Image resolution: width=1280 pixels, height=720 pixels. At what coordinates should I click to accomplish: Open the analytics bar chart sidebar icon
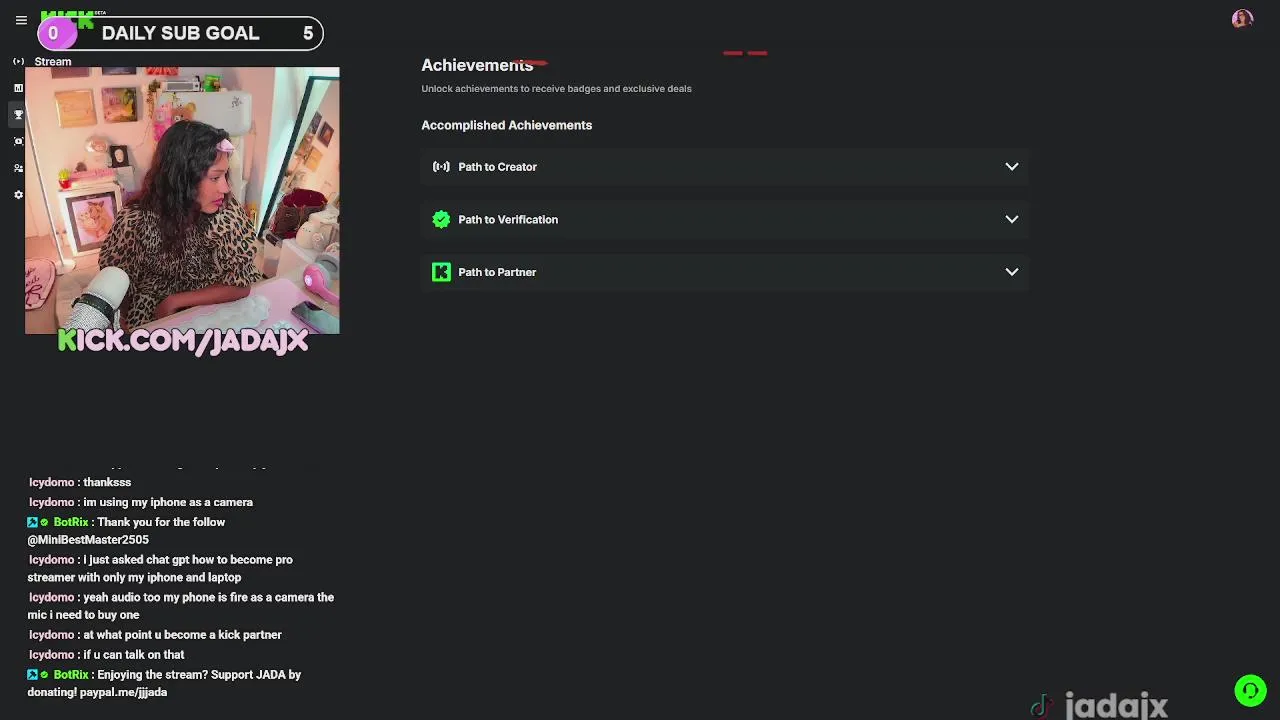tap(18, 88)
